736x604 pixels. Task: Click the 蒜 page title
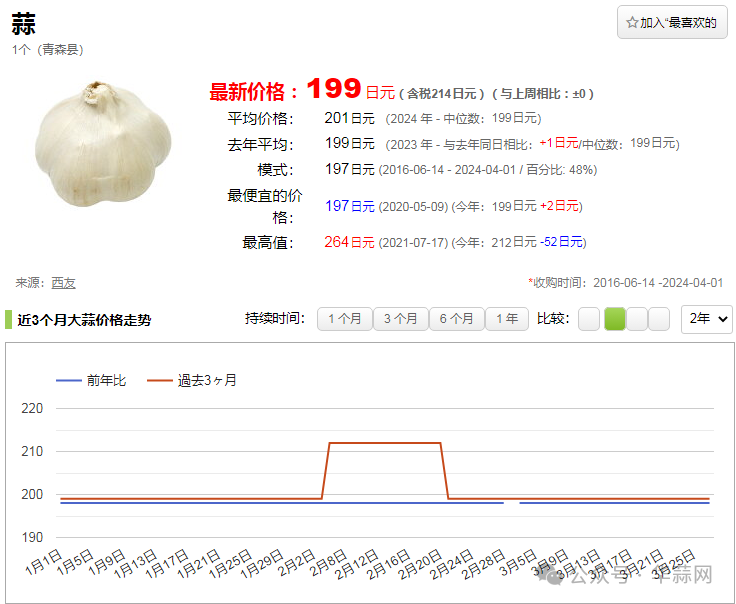[23, 24]
